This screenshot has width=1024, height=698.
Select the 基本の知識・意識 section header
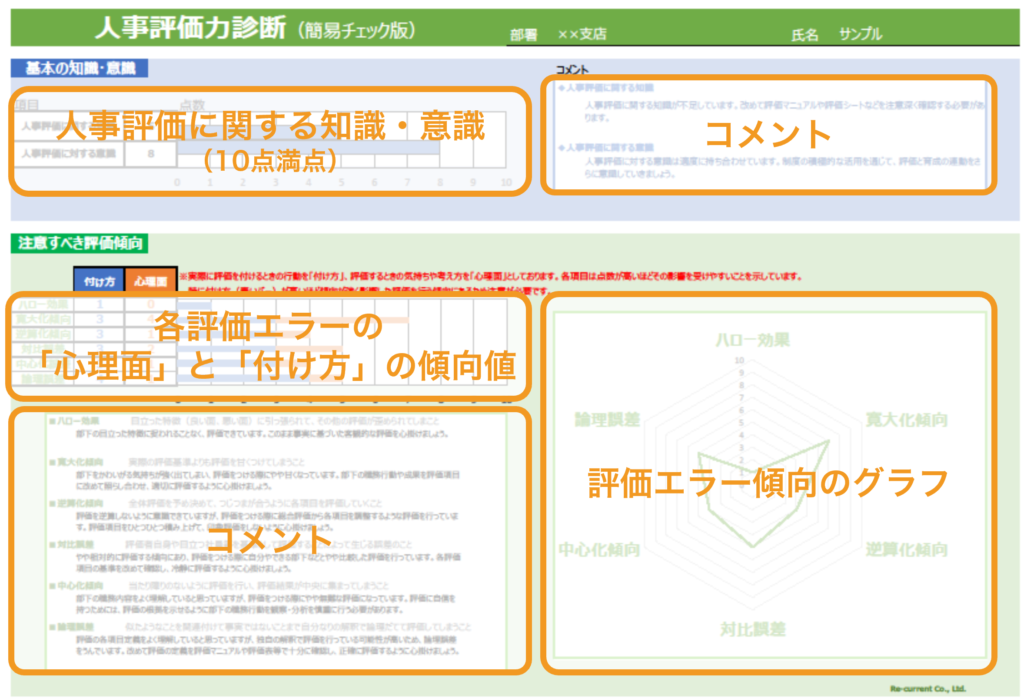coord(78,69)
